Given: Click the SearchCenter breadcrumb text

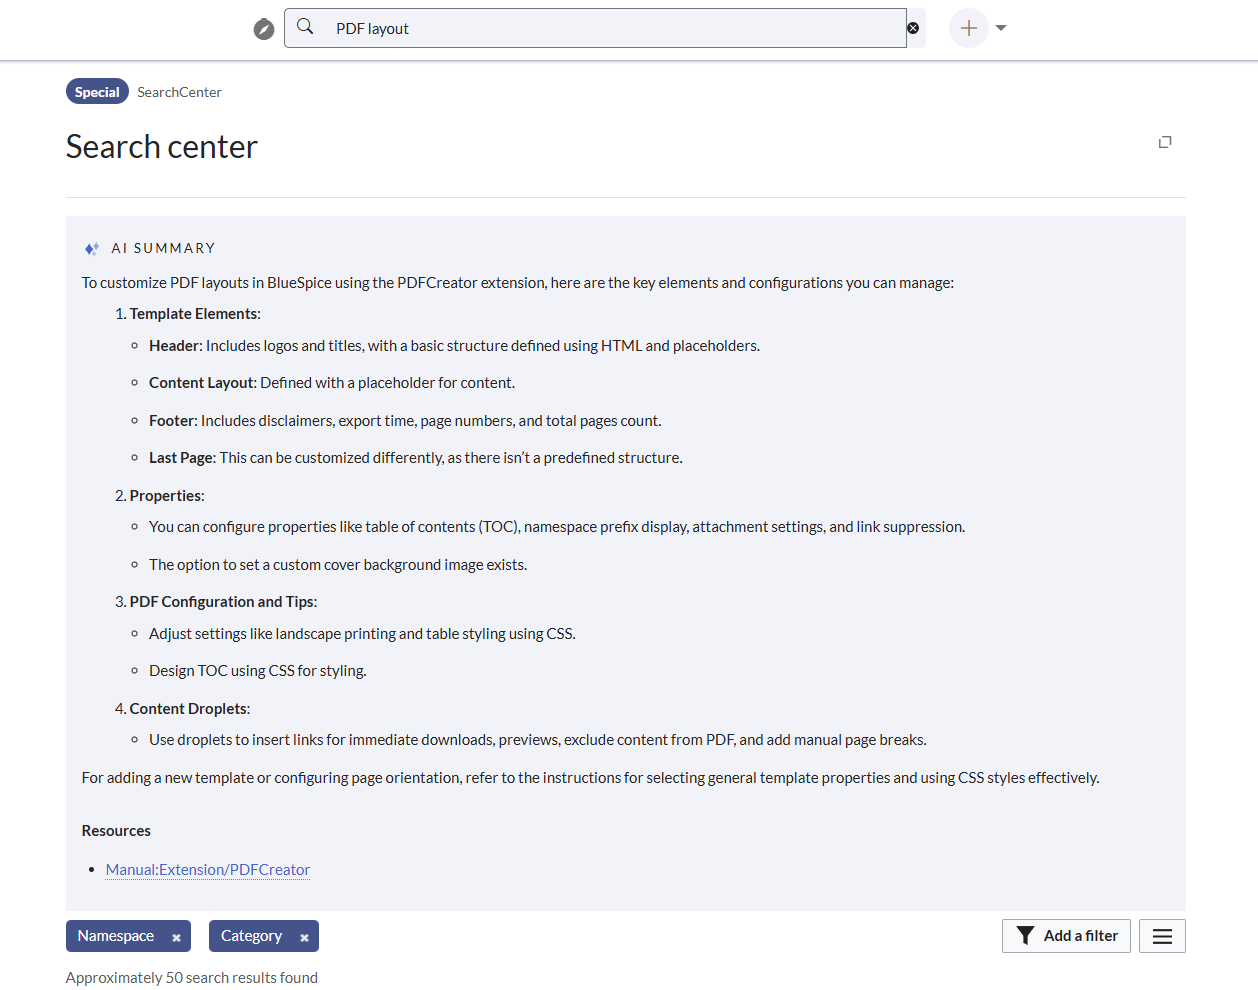Looking at the screenshot, I should click(179, 92).
